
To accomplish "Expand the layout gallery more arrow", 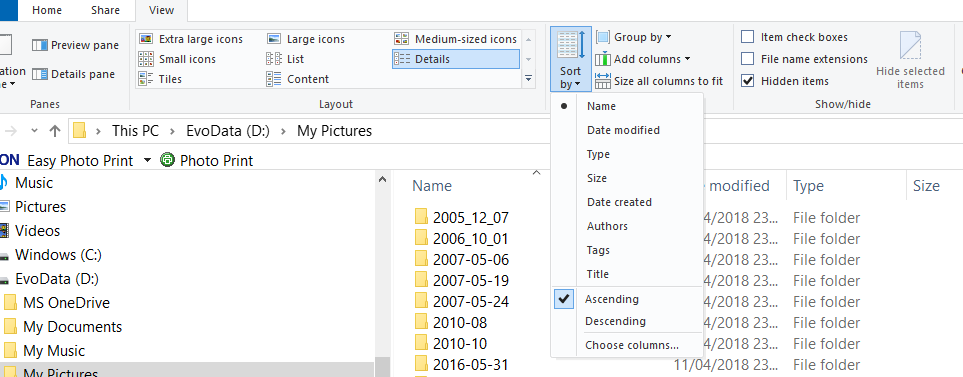I will tap(528, 79).
